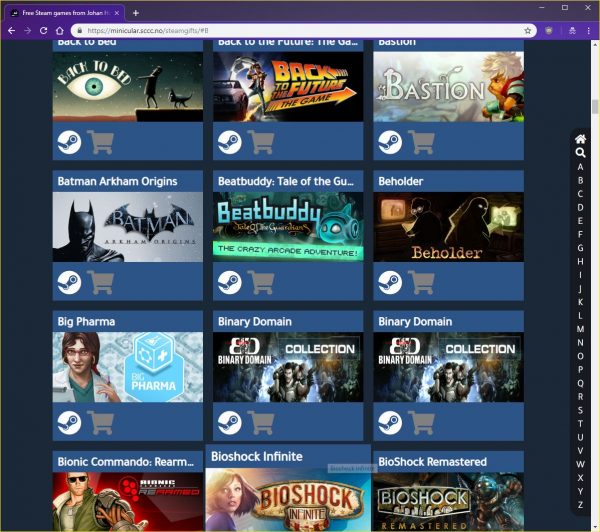Click the Steam icon under Big Pharma
The width and height of the screenshot is (600, 532).
tap(69, 423)
